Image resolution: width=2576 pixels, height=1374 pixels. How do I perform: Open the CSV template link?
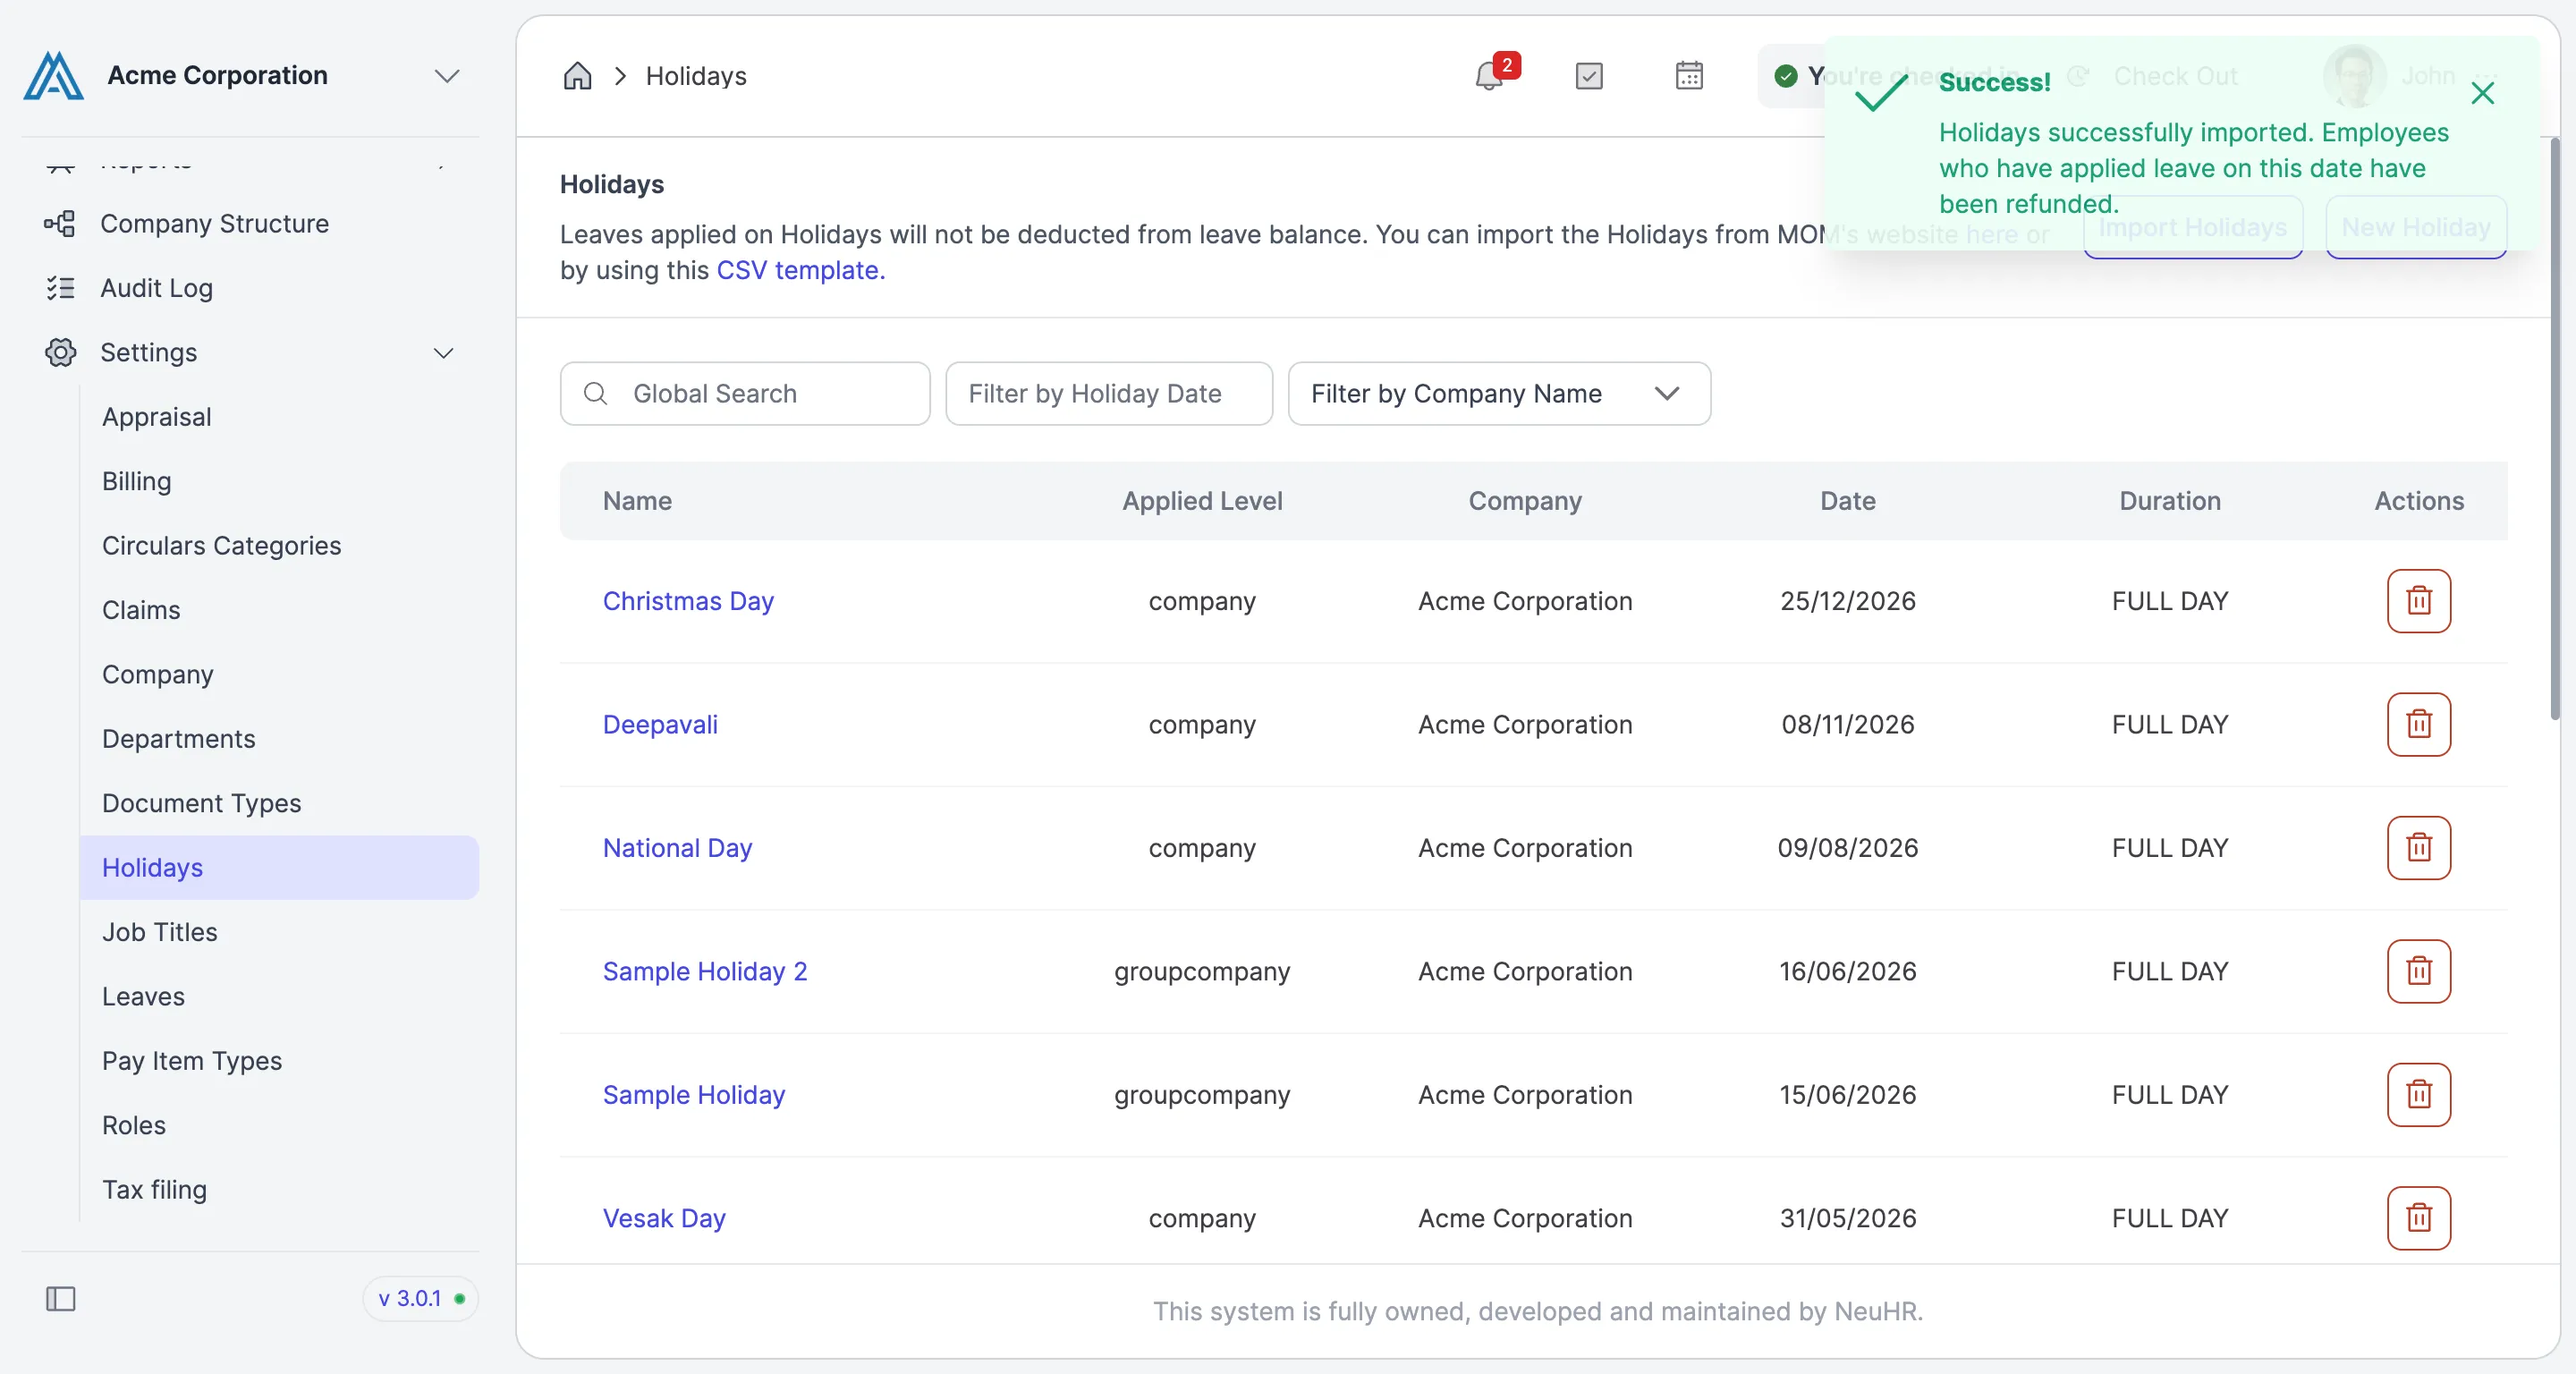[x=800, y=270]
